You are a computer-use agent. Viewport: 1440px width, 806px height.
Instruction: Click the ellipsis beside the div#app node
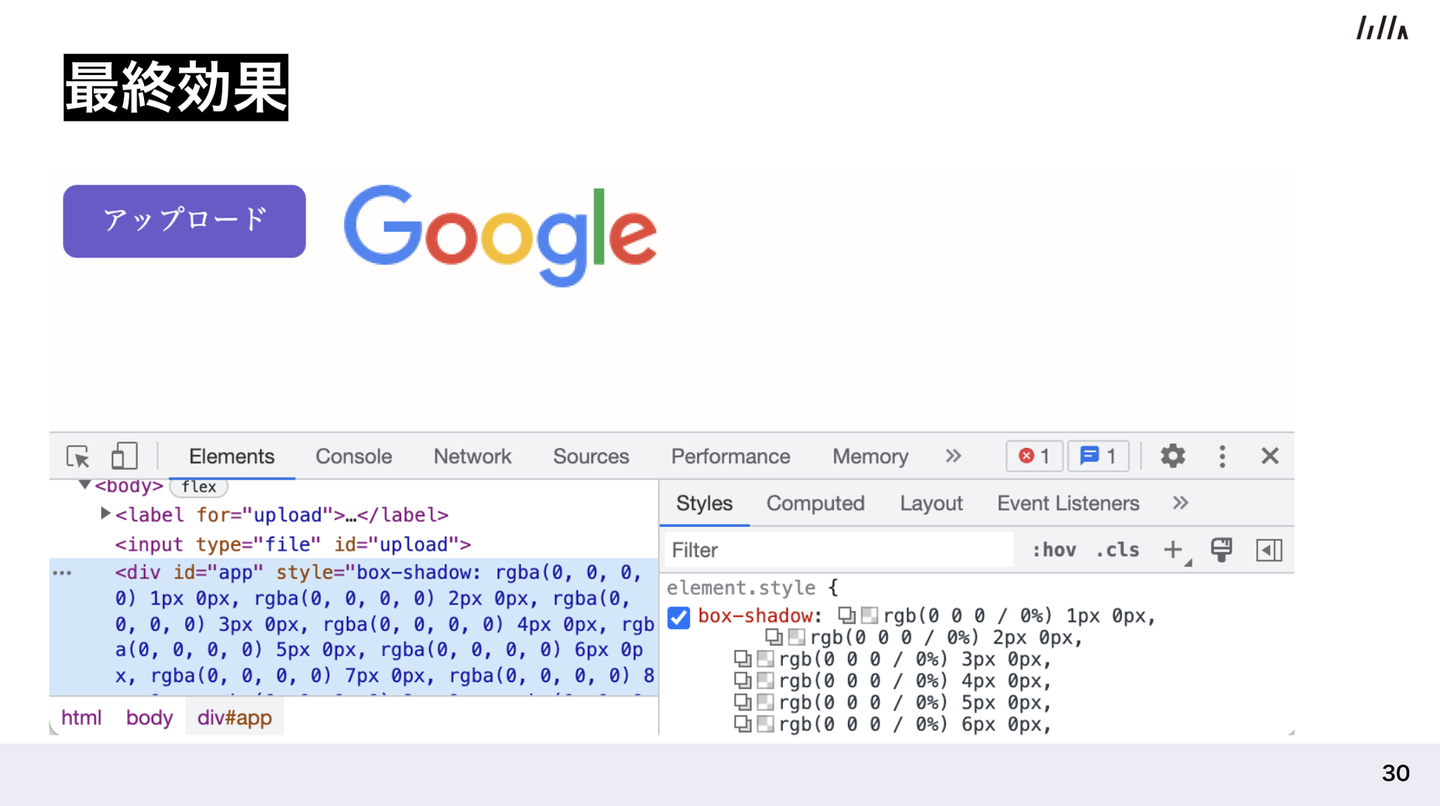(x=62, y=573)
